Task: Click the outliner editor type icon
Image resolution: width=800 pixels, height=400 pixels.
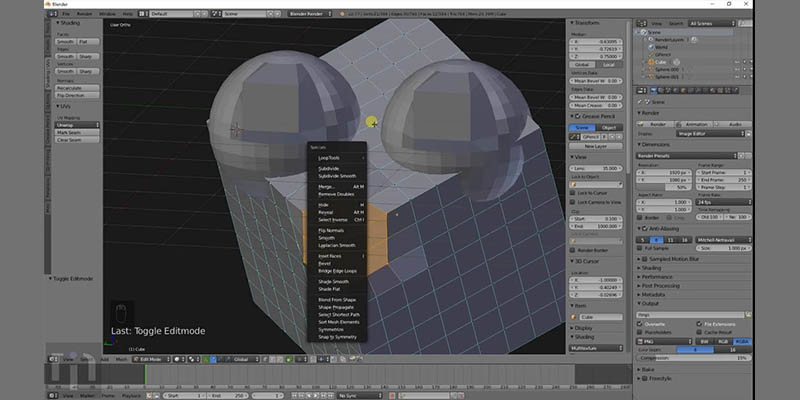Action: point(641,23)
